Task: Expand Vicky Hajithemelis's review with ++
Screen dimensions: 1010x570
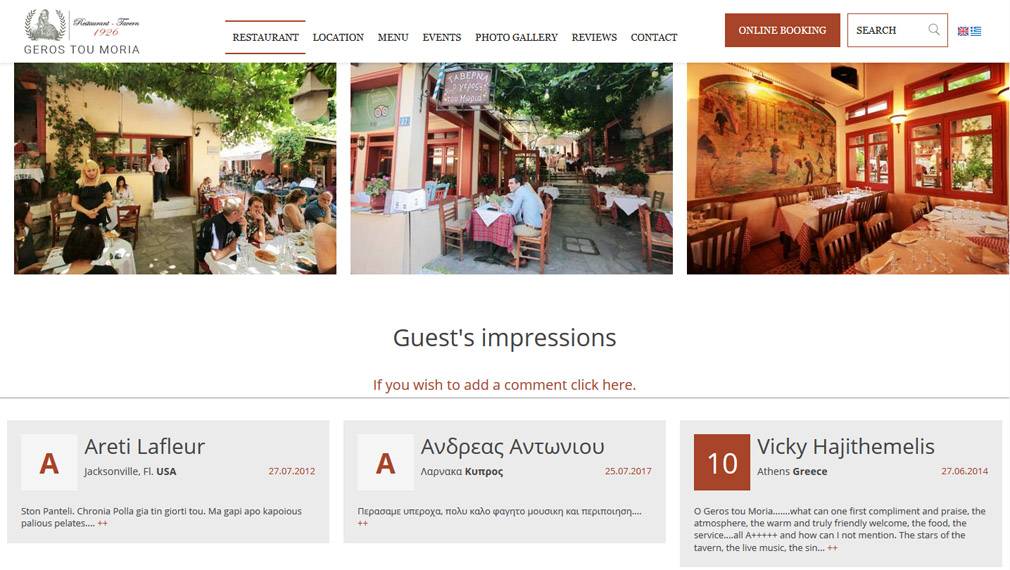Action: 832,548
